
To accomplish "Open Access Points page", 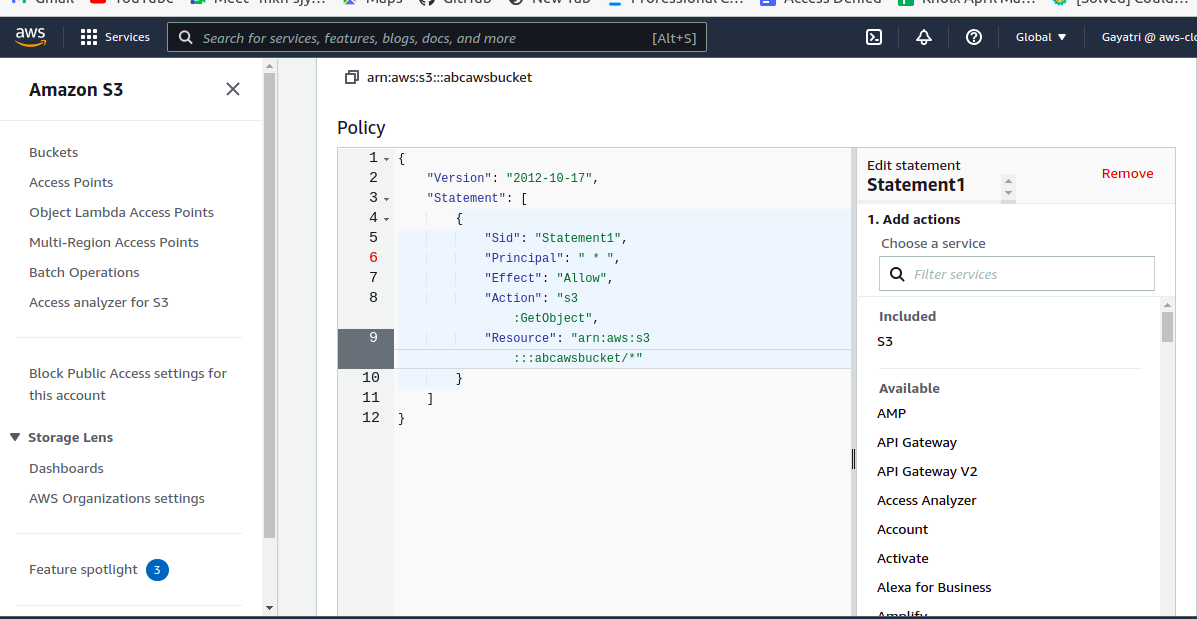I will (x=71, y=182).
